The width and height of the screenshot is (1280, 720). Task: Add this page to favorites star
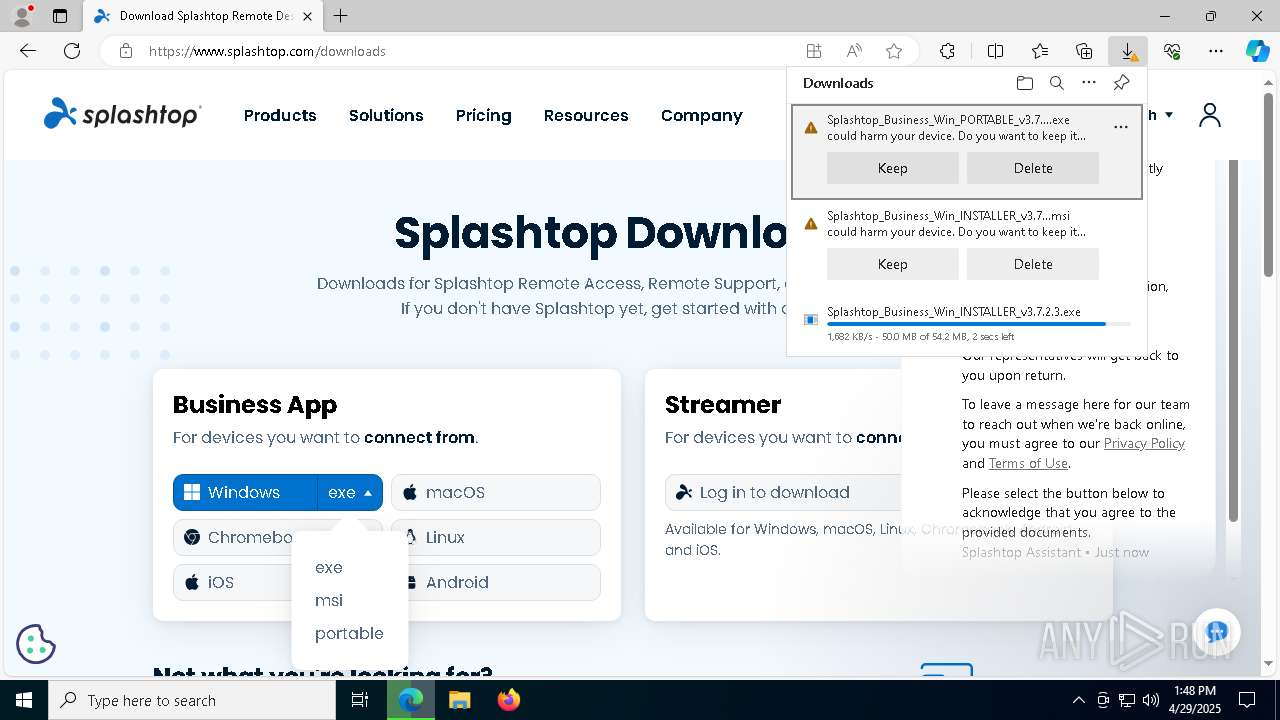click(x=894, y=51)
